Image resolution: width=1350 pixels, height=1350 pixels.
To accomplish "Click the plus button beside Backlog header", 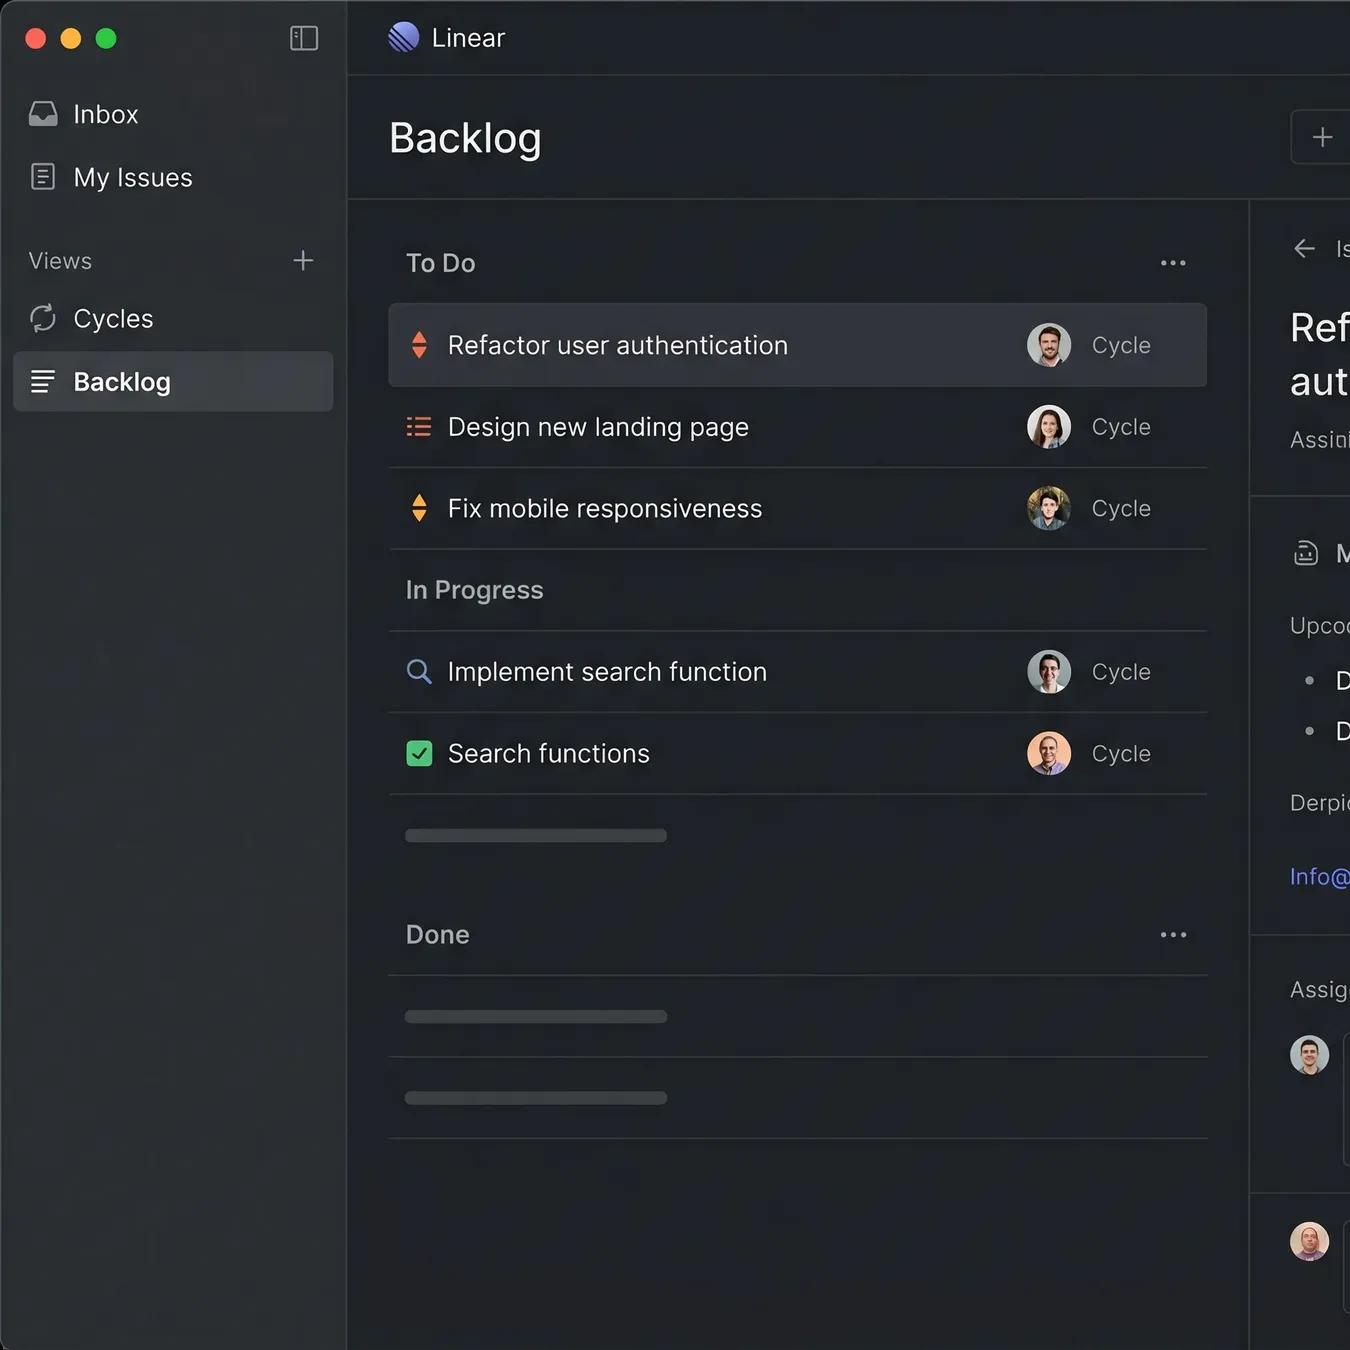I will click(1322, 137).
